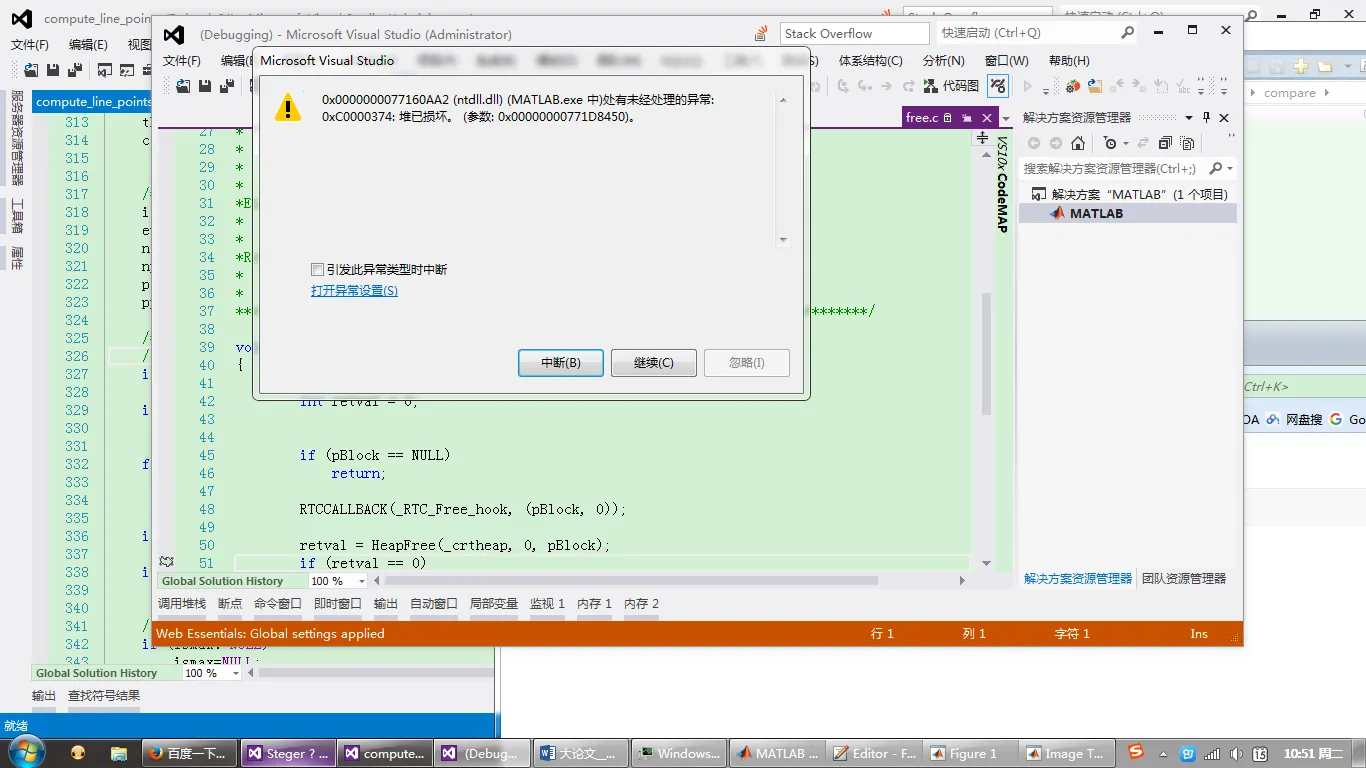The width and height of the screenshot is (1366, 768).
Task: Toggle auto-hide pin on Solution Explorer
Action: [x=1206, y=118]
